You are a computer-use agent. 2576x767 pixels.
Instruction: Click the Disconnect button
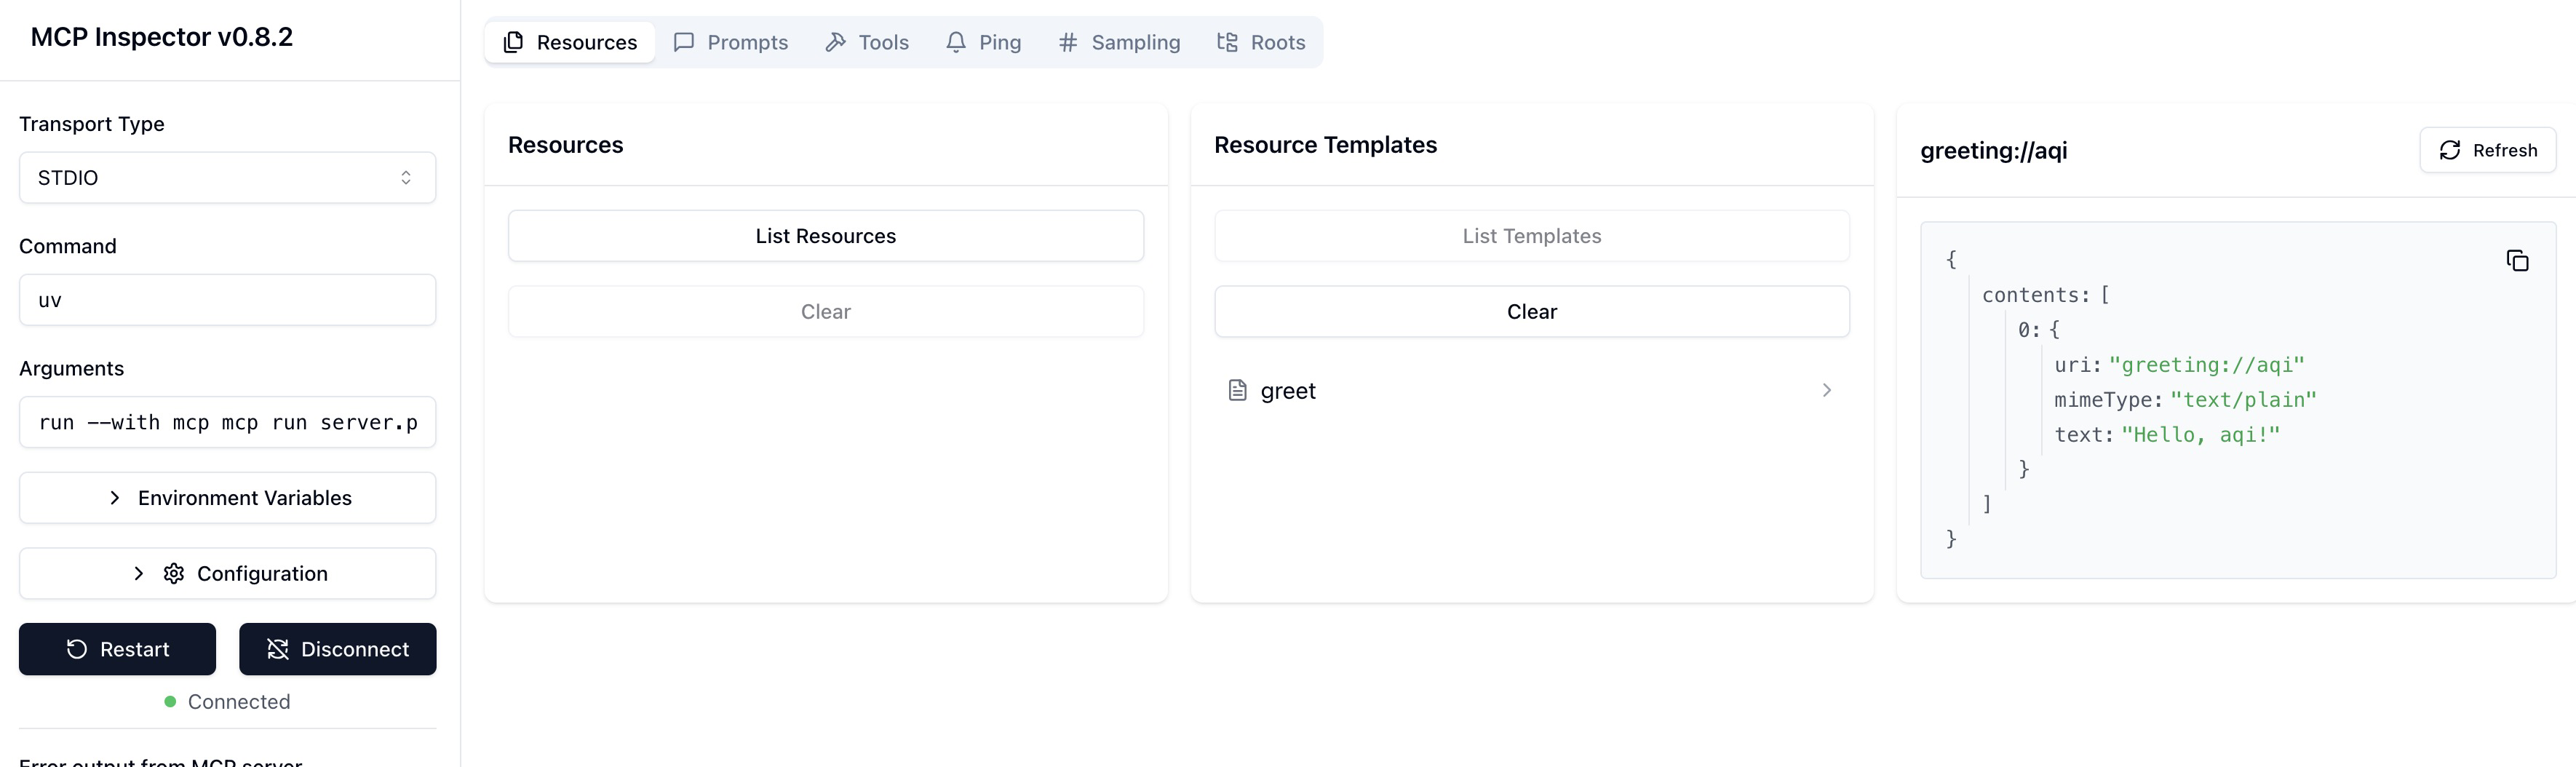click(x=337, y=649)
